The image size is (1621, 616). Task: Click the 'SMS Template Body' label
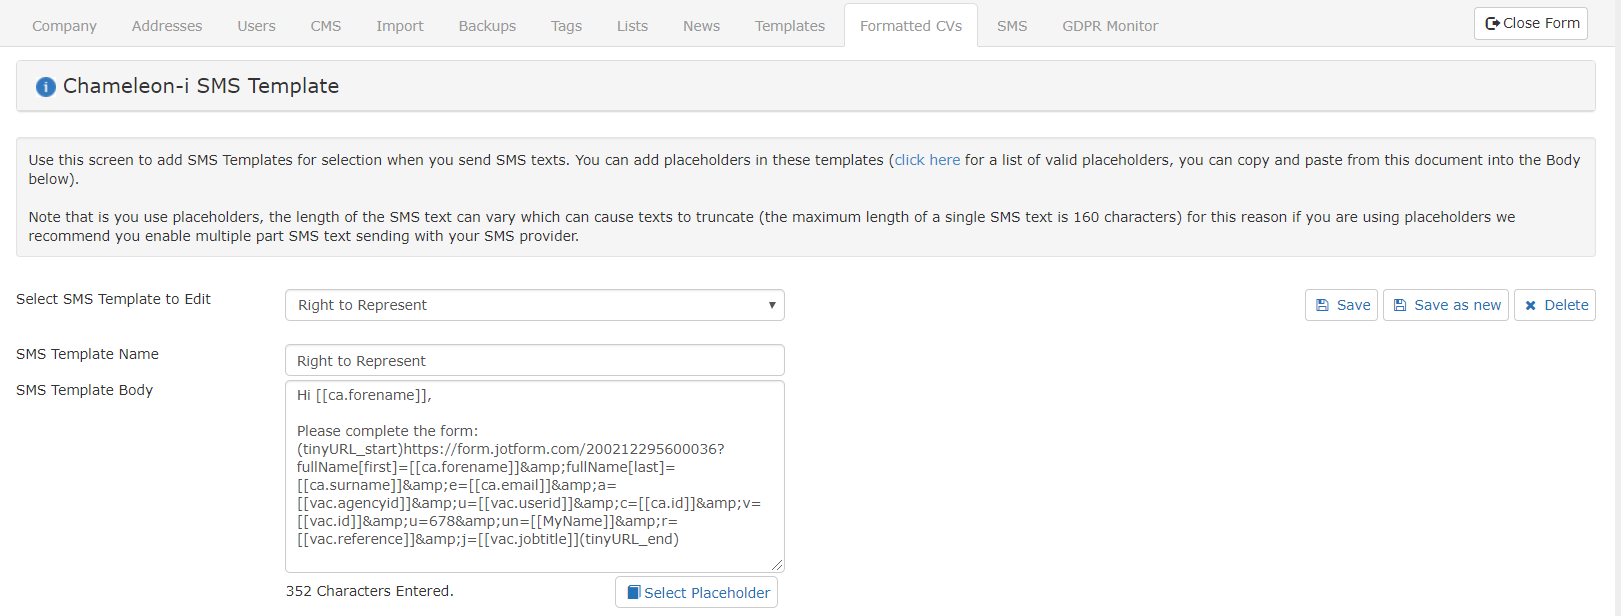tap(85, 390)
